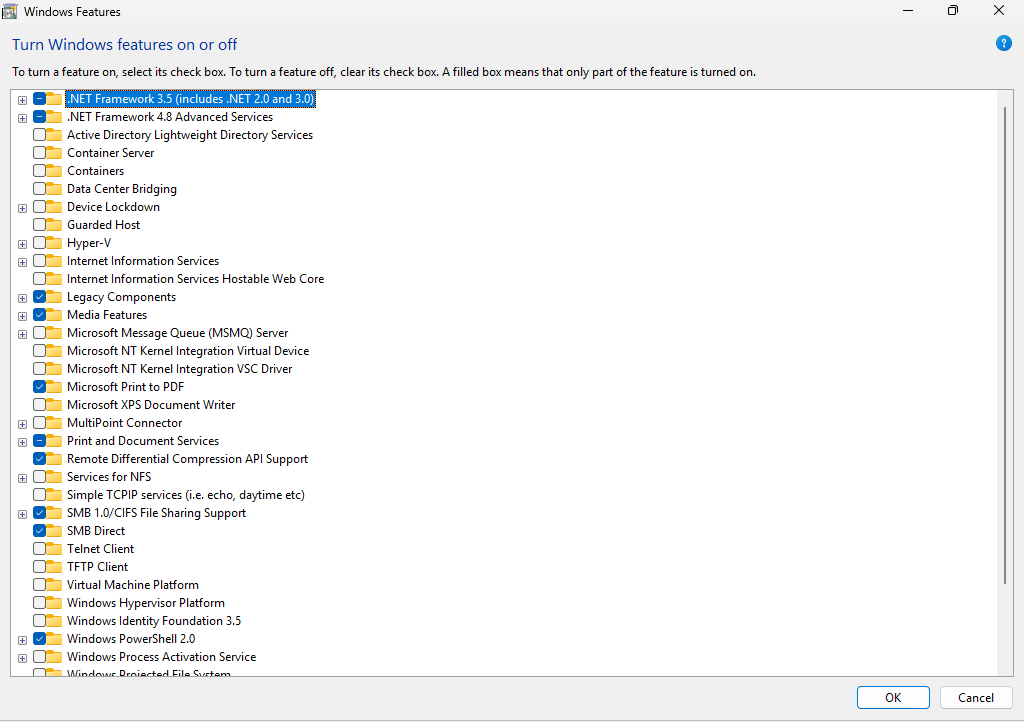Click folder icon next to Guarded Host
The height and width of the screenshot is (722, 1024).
[54, 225]
